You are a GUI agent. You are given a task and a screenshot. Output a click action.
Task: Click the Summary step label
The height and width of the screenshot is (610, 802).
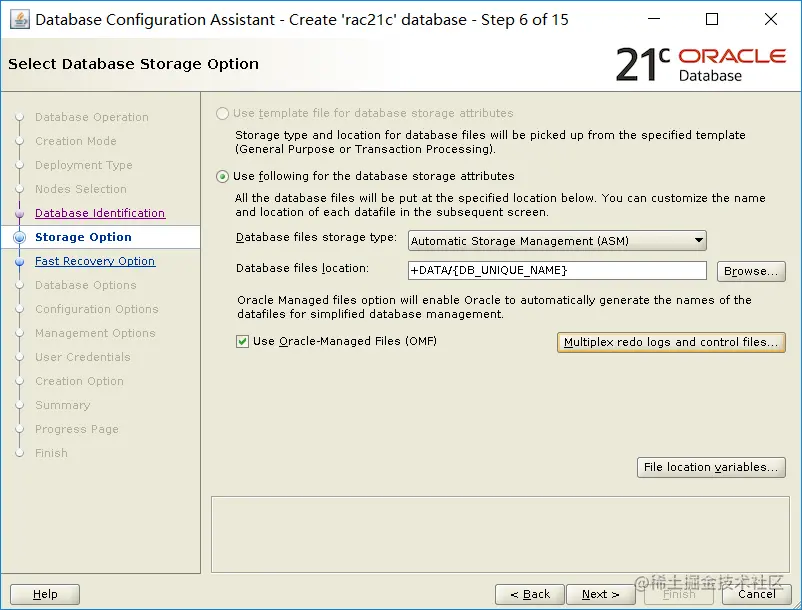point(62,405)
